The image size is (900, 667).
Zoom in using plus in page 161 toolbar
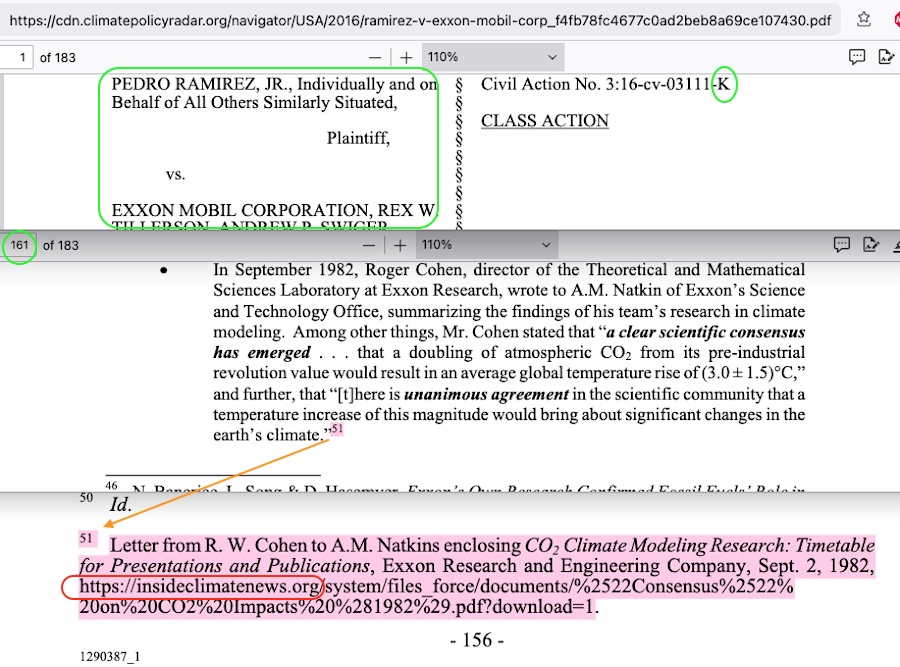coord(400,245)
